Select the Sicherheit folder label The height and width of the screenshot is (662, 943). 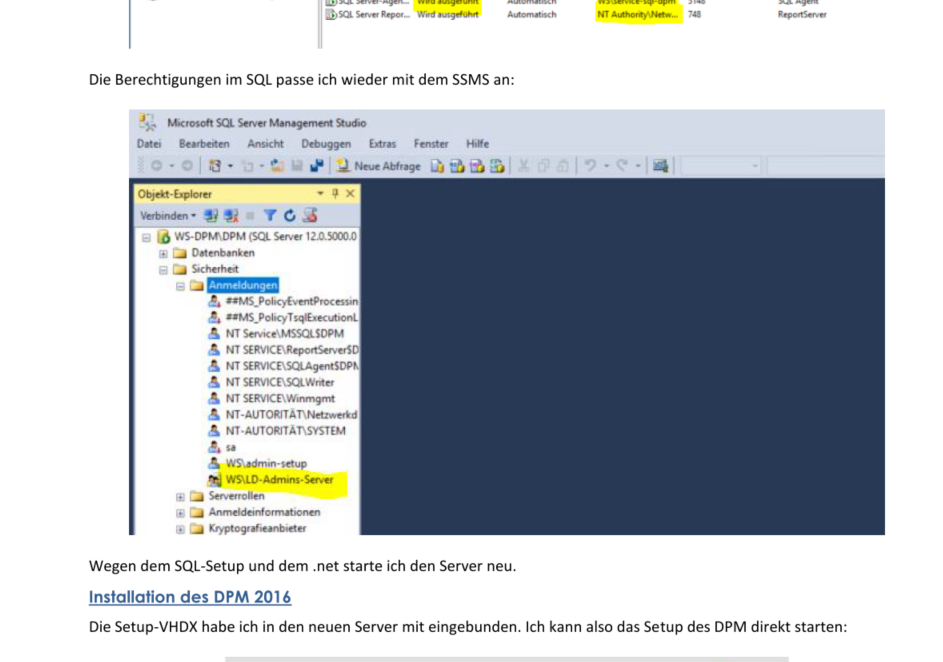(215, 269)
